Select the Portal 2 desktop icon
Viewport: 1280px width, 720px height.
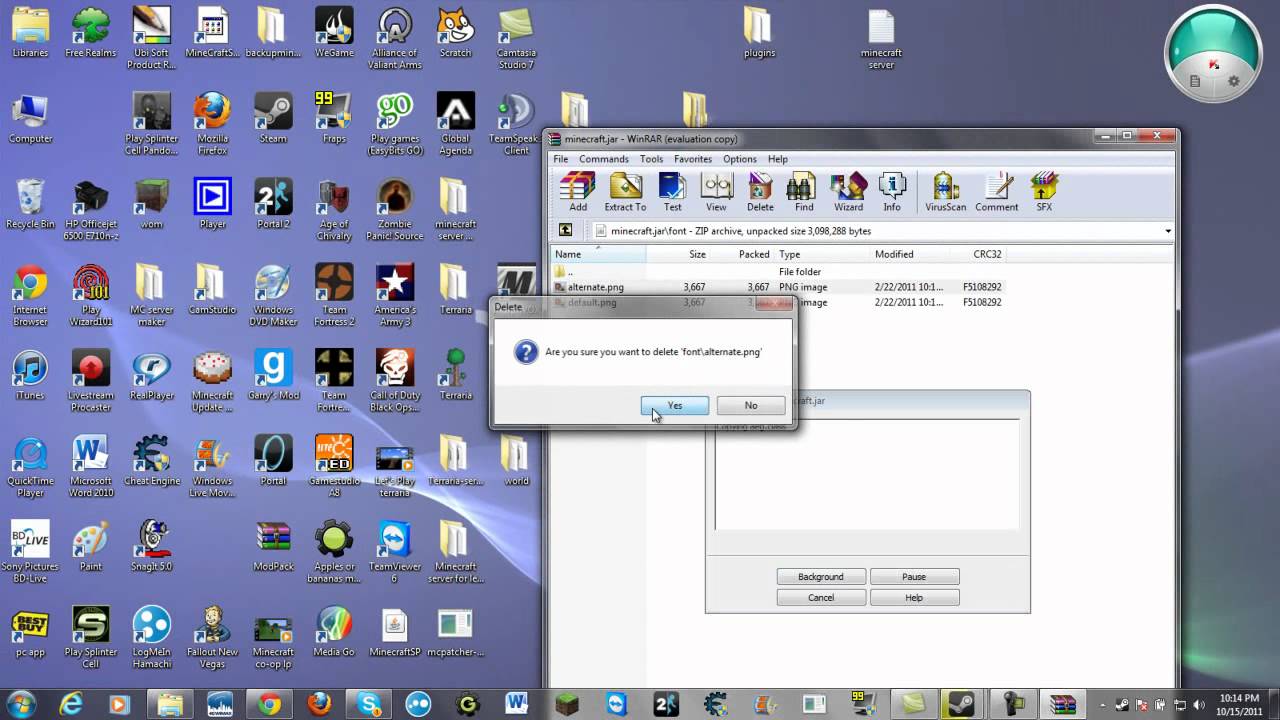point(273,204)
